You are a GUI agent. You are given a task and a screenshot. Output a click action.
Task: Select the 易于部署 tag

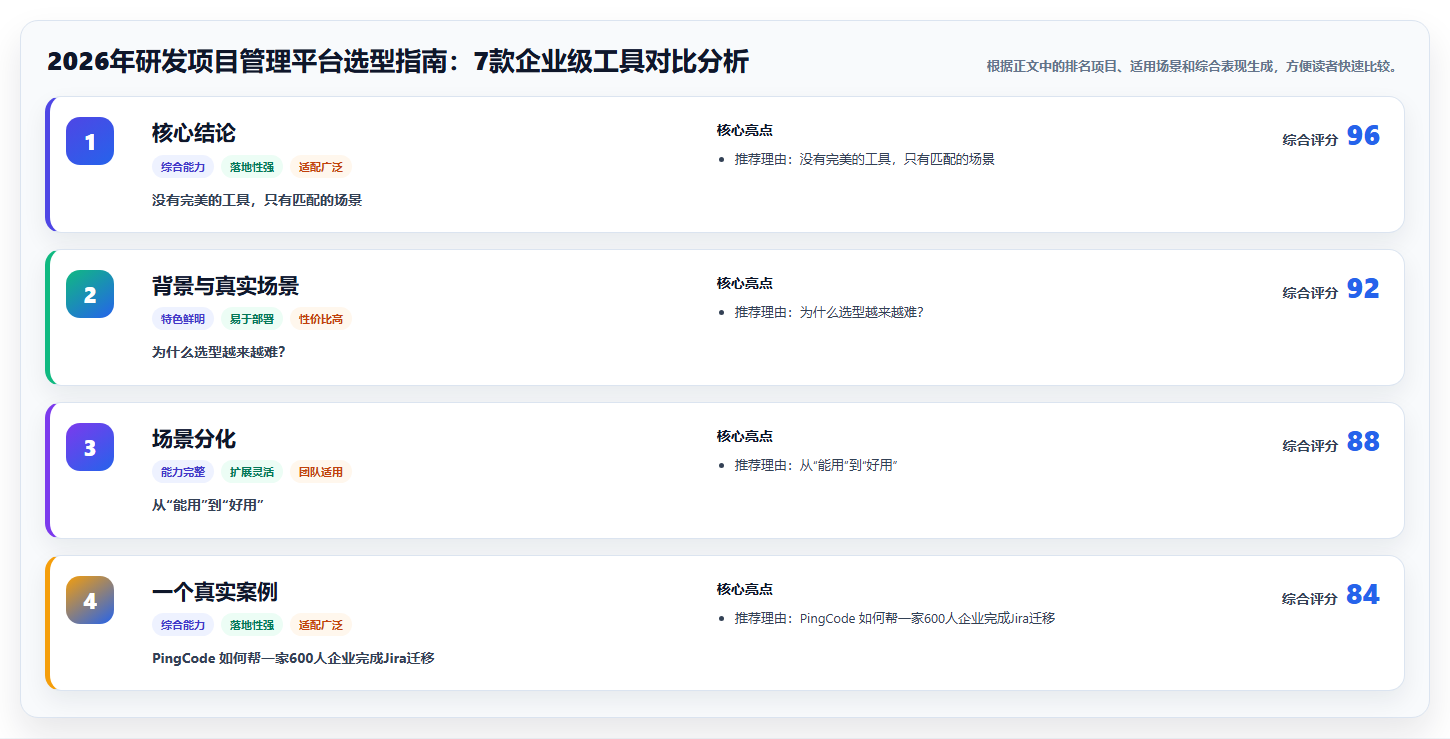tap(252, 319)
